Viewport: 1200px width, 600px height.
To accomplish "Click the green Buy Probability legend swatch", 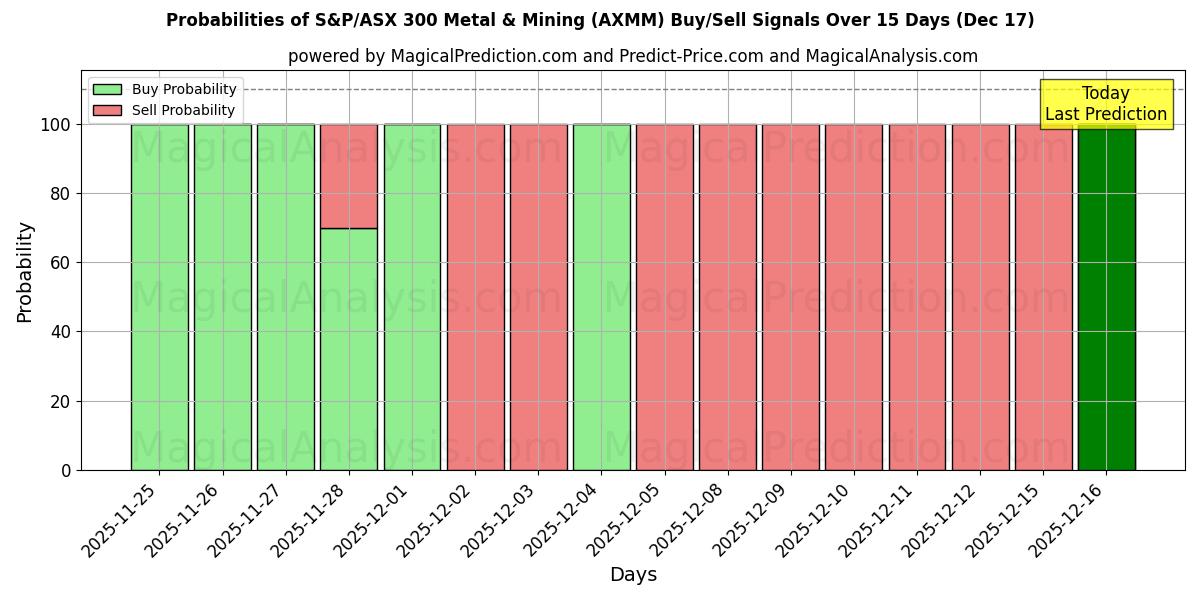I will (109, 88).
